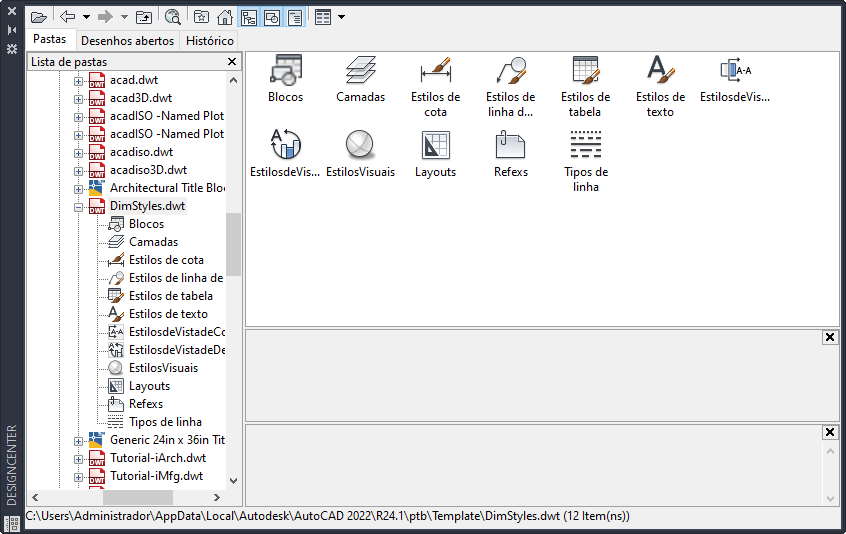
Task: Open the Favorites folder icon
Action: pos(201,17)
